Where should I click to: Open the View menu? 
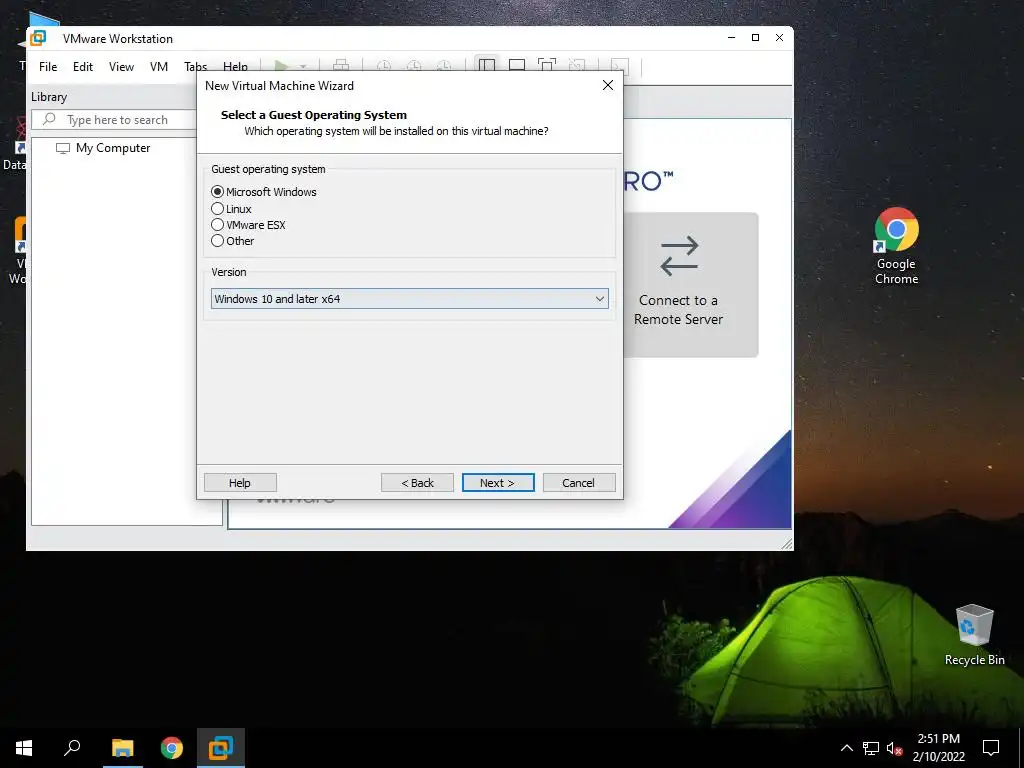pos(121,67)
